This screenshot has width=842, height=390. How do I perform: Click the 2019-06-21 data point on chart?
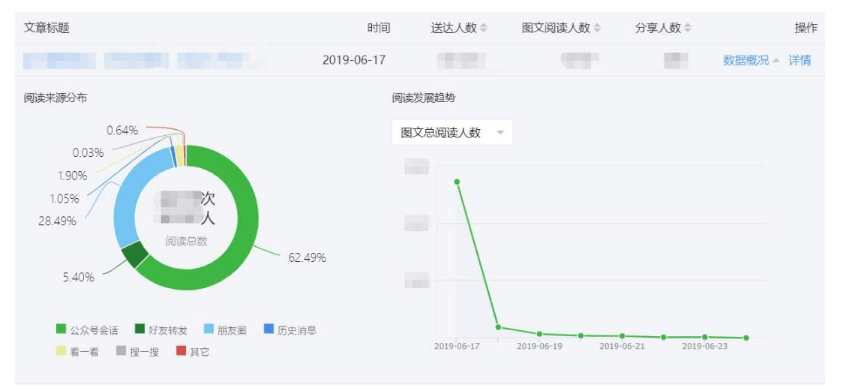pyautogui.click(x=622, y=336)
